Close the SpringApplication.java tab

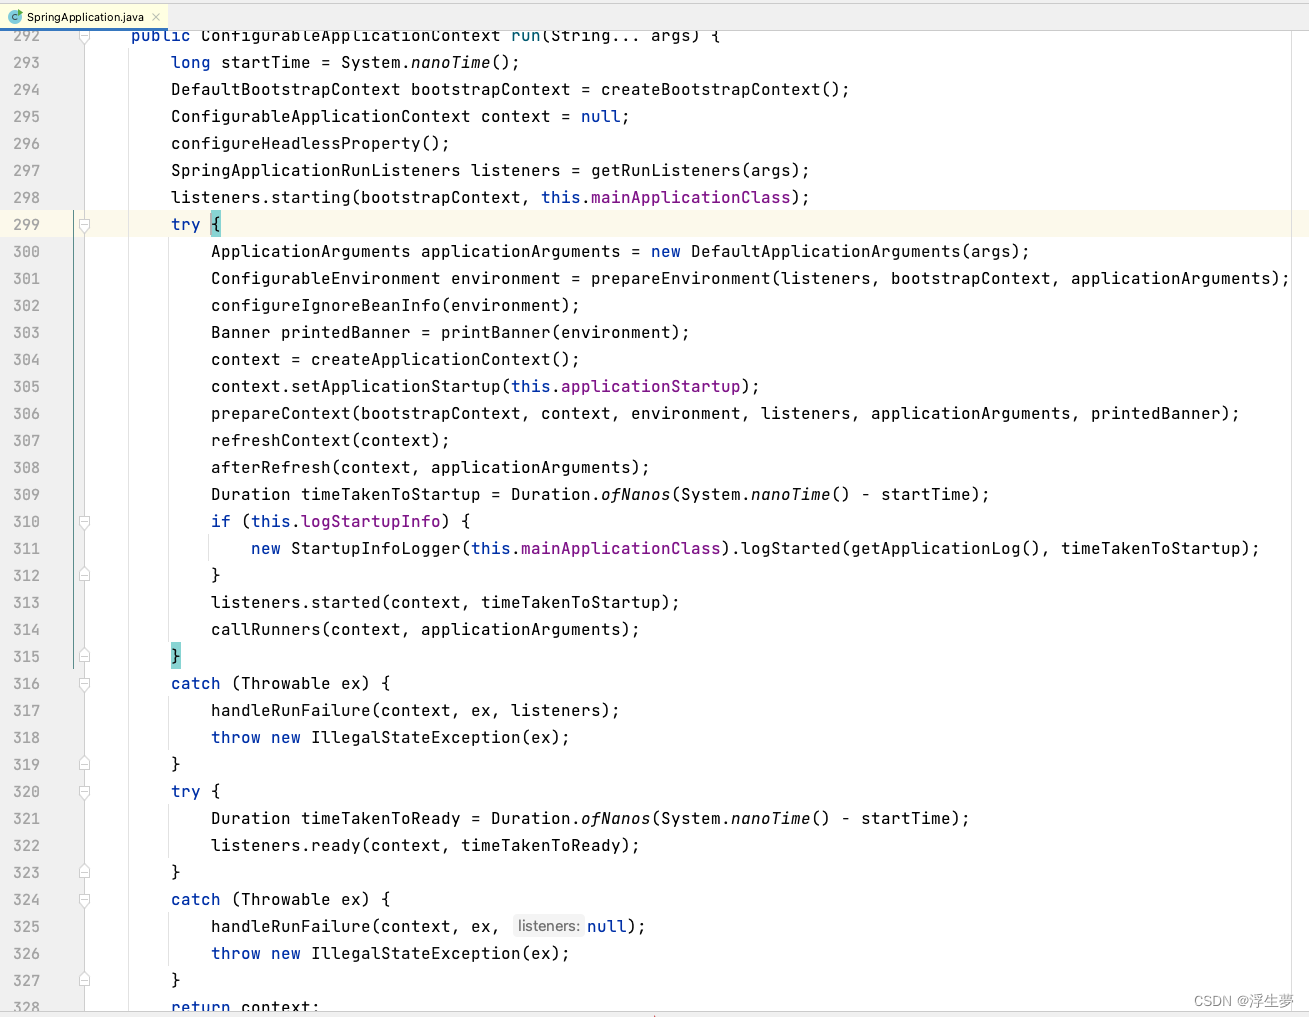[x=155, y=16]
